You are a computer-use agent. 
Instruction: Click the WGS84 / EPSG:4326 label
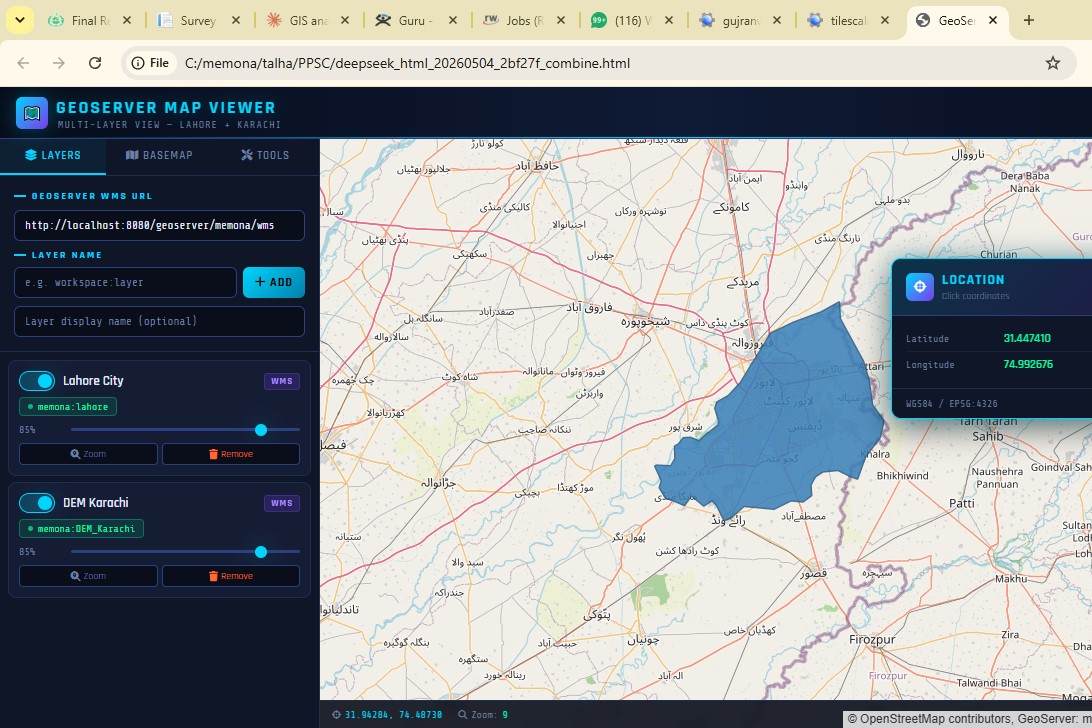pos(951,403)
